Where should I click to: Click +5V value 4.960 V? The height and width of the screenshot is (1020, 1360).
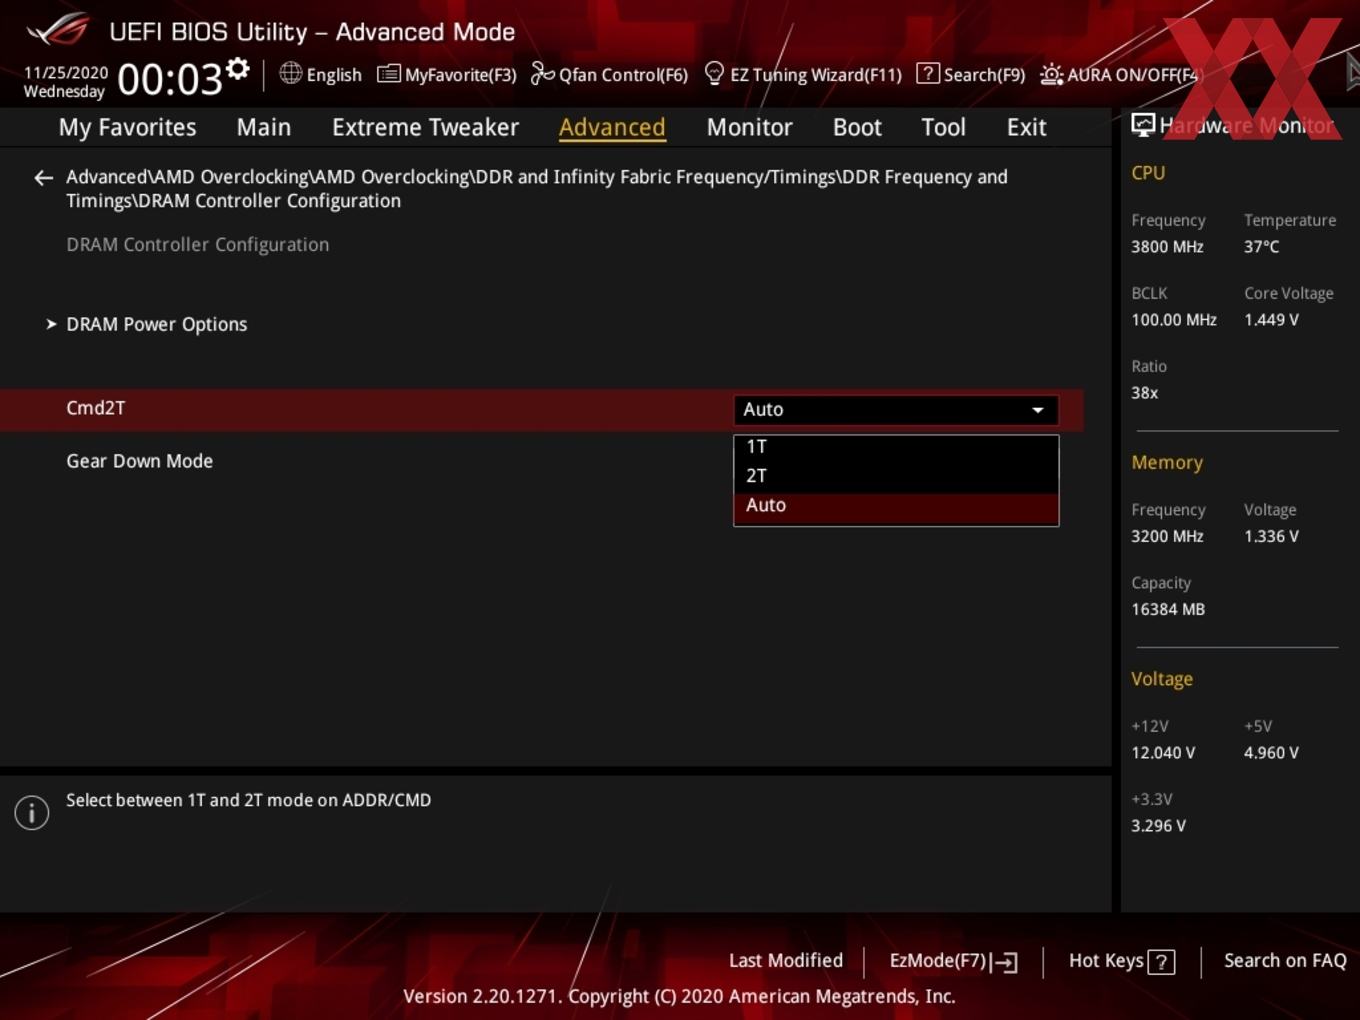coord(1271,753)
